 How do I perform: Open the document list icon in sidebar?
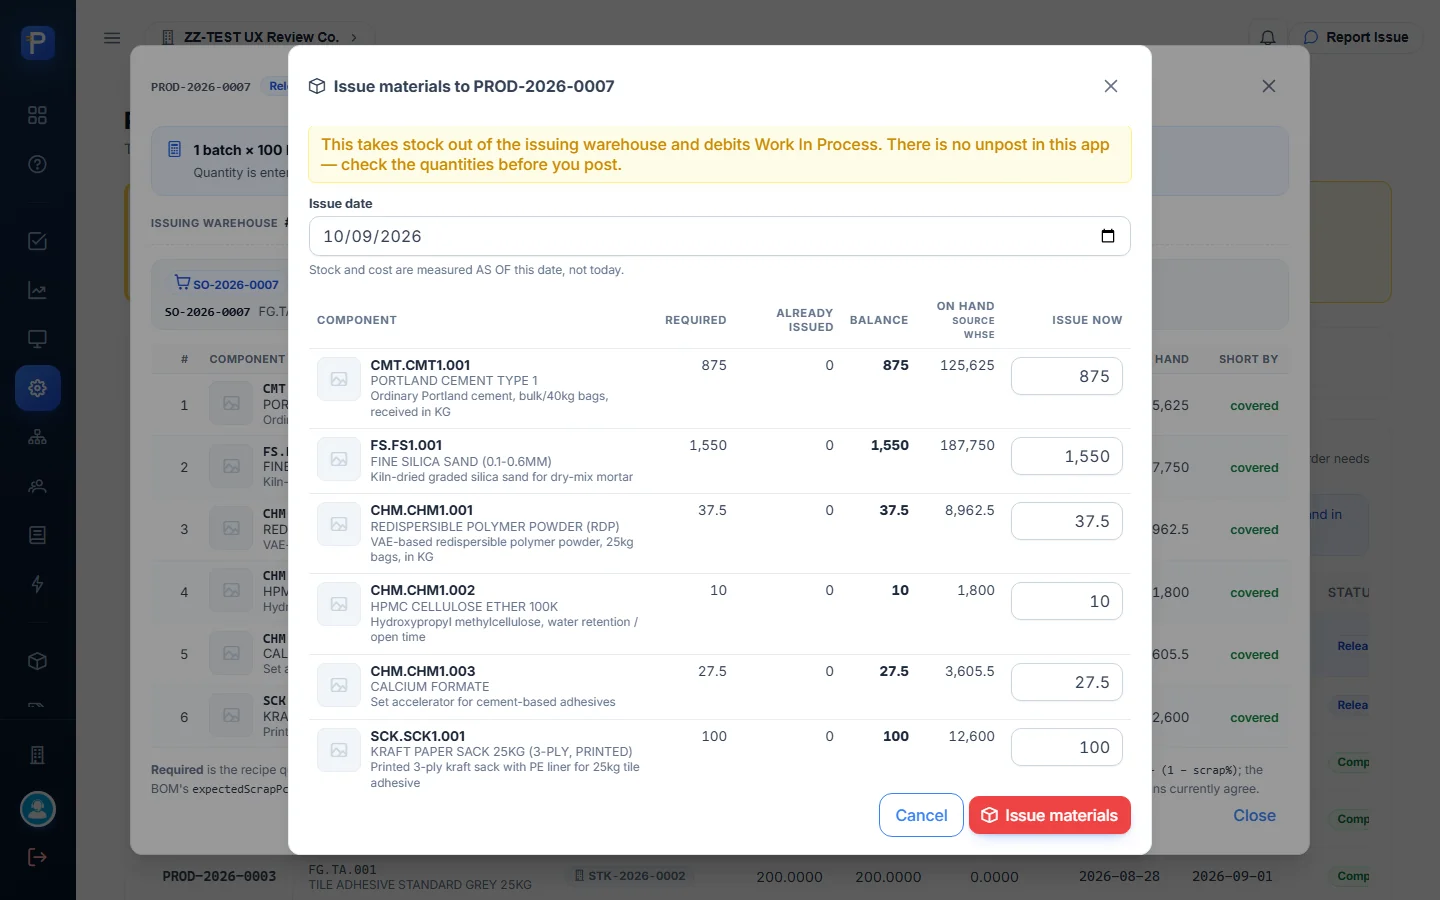coord(37,535)
